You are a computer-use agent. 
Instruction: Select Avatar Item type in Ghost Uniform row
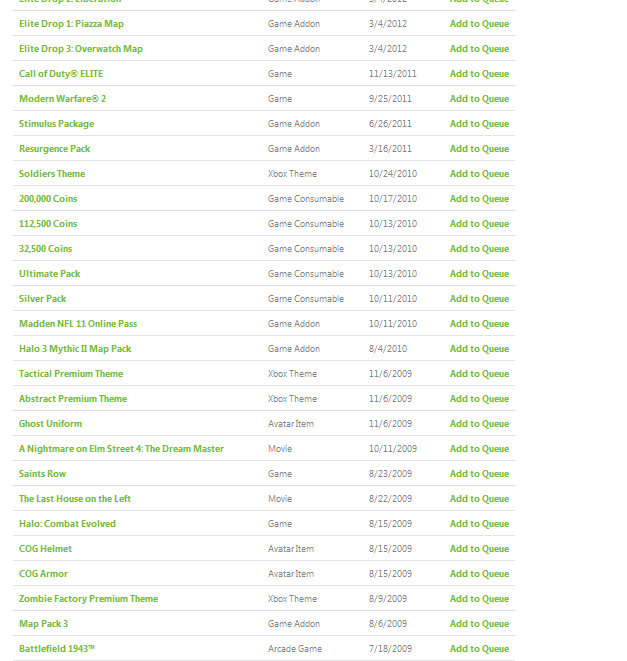tap(291, 424)
